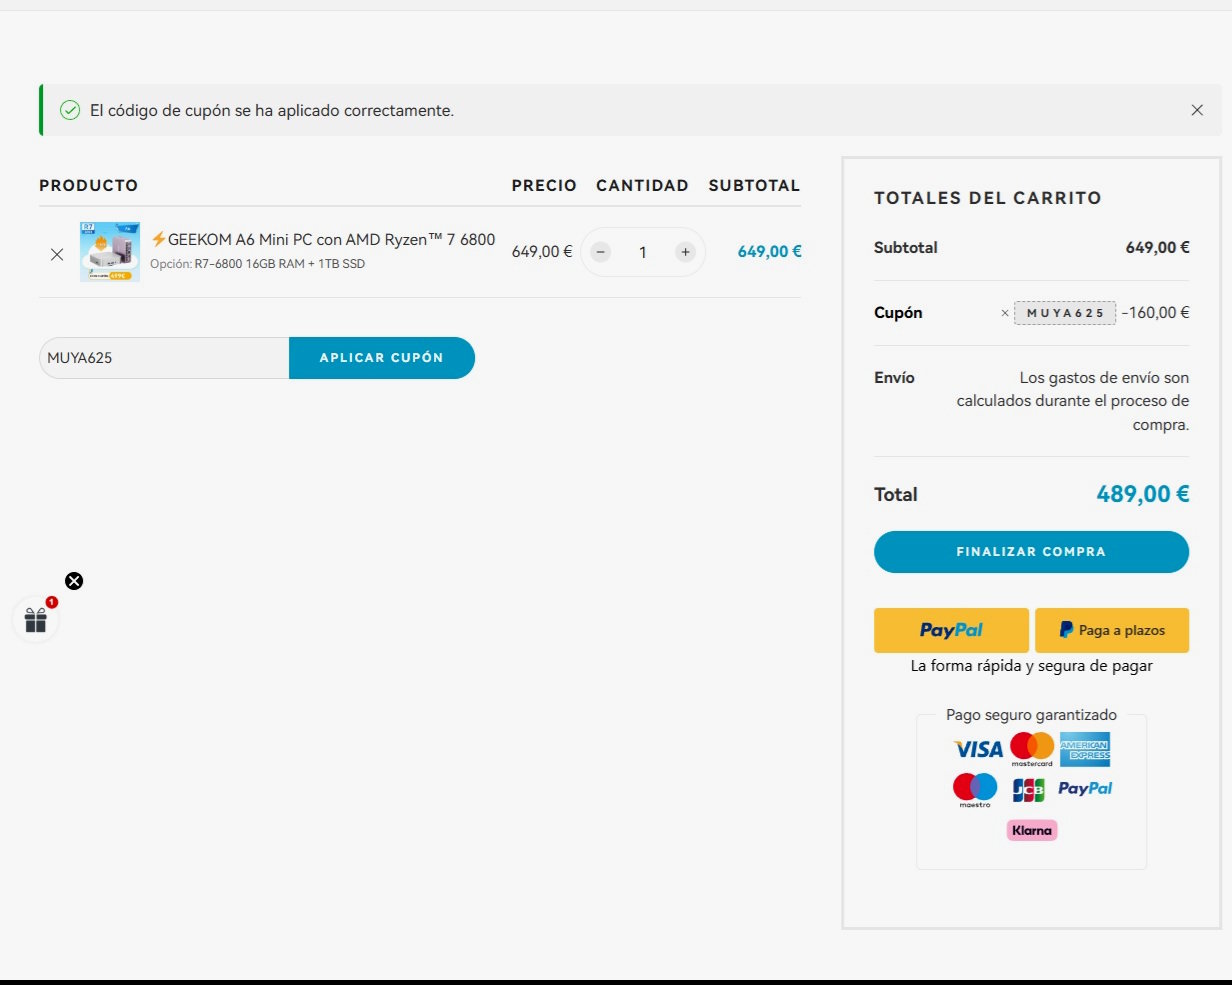
Task: Click the Maestro logo
Action: click(975, 789)
